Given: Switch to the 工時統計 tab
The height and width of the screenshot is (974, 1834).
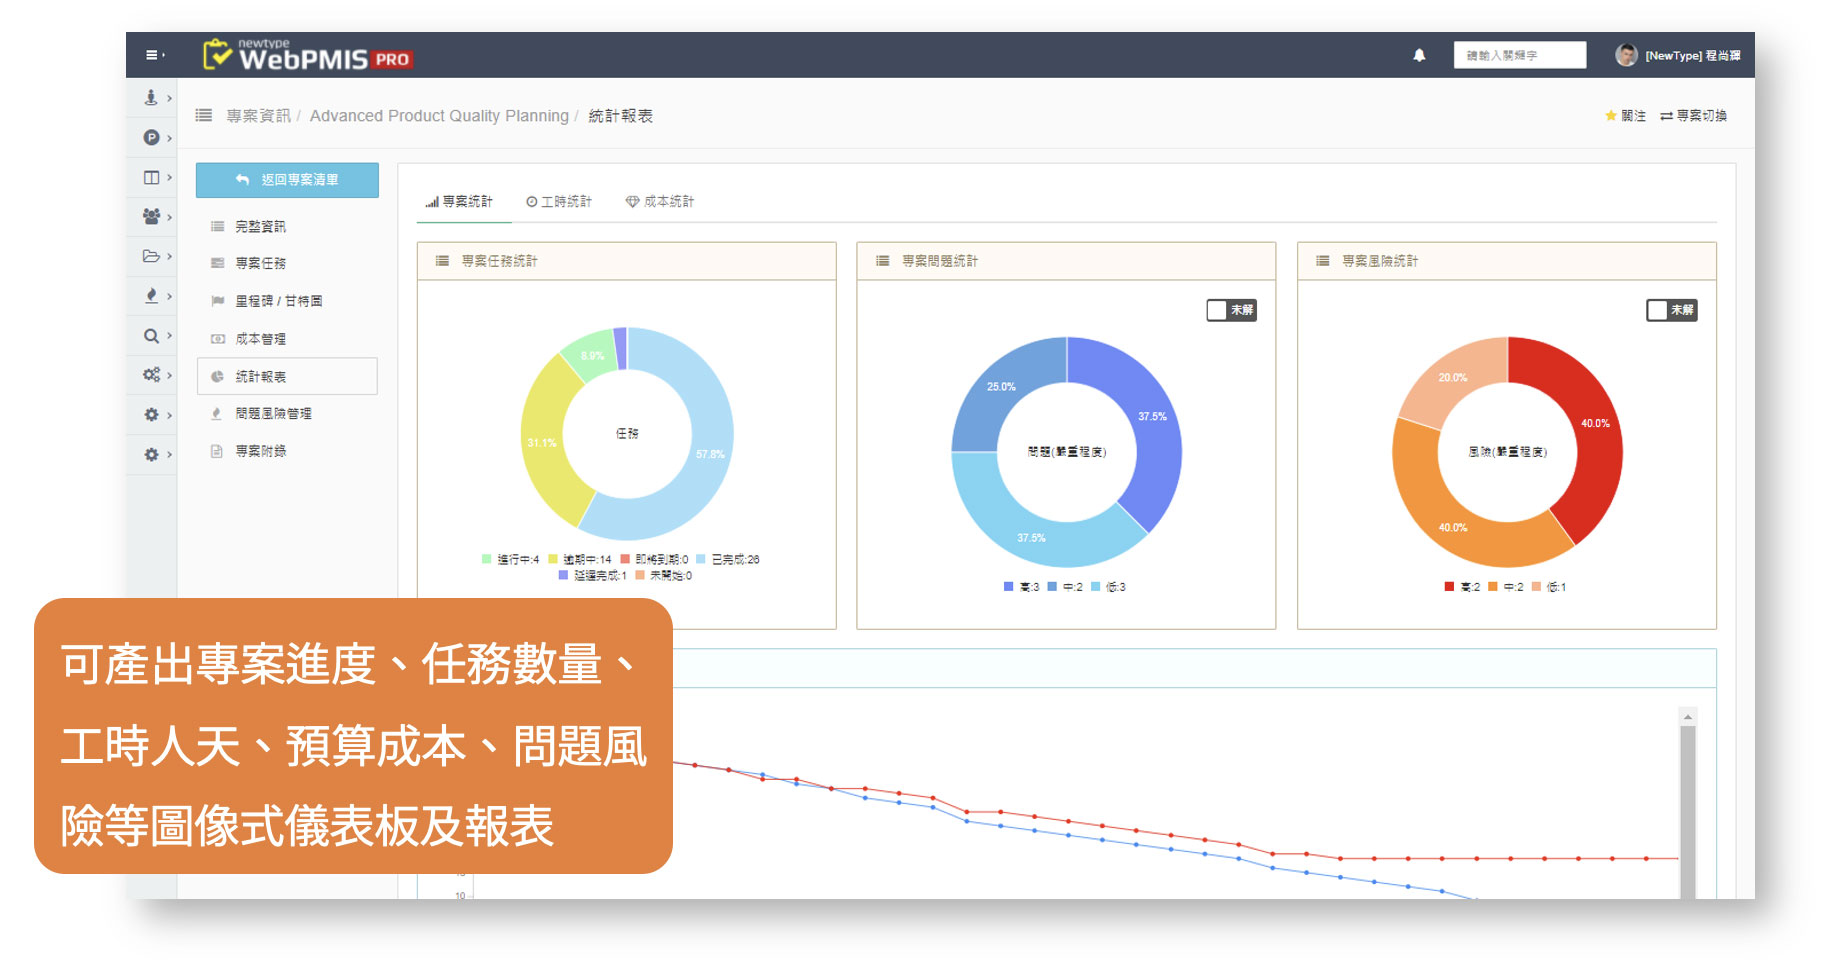Looking at the screenshot, I should (x=559, y=202).
